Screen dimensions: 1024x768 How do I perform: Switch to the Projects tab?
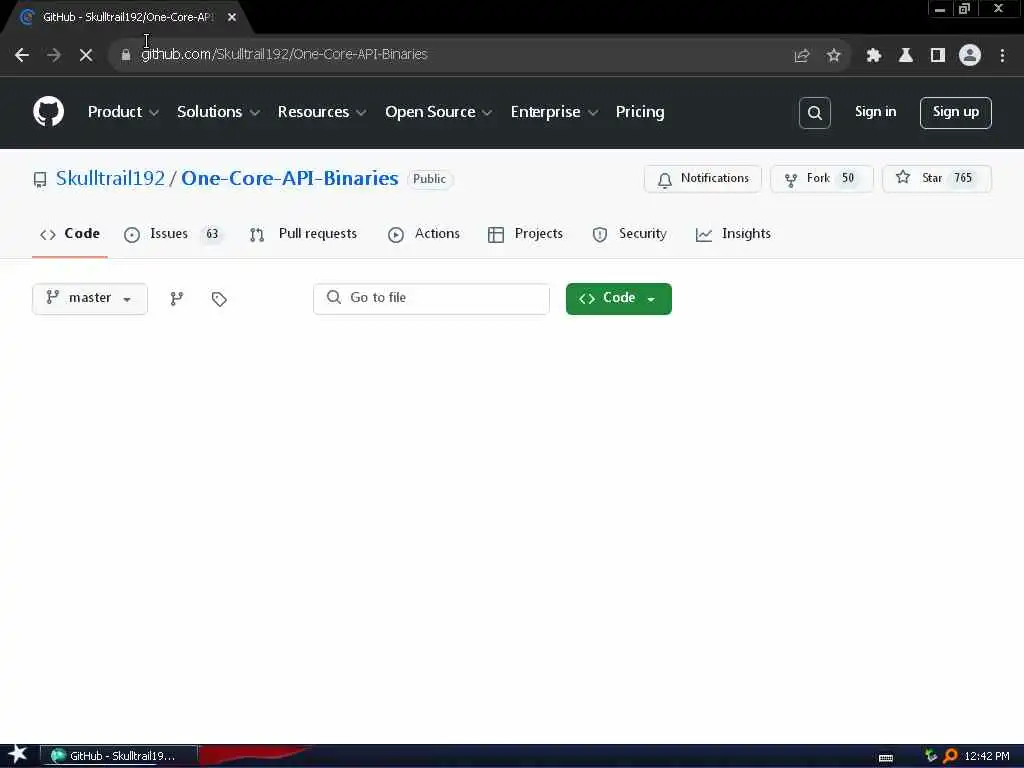click(525, 234)
